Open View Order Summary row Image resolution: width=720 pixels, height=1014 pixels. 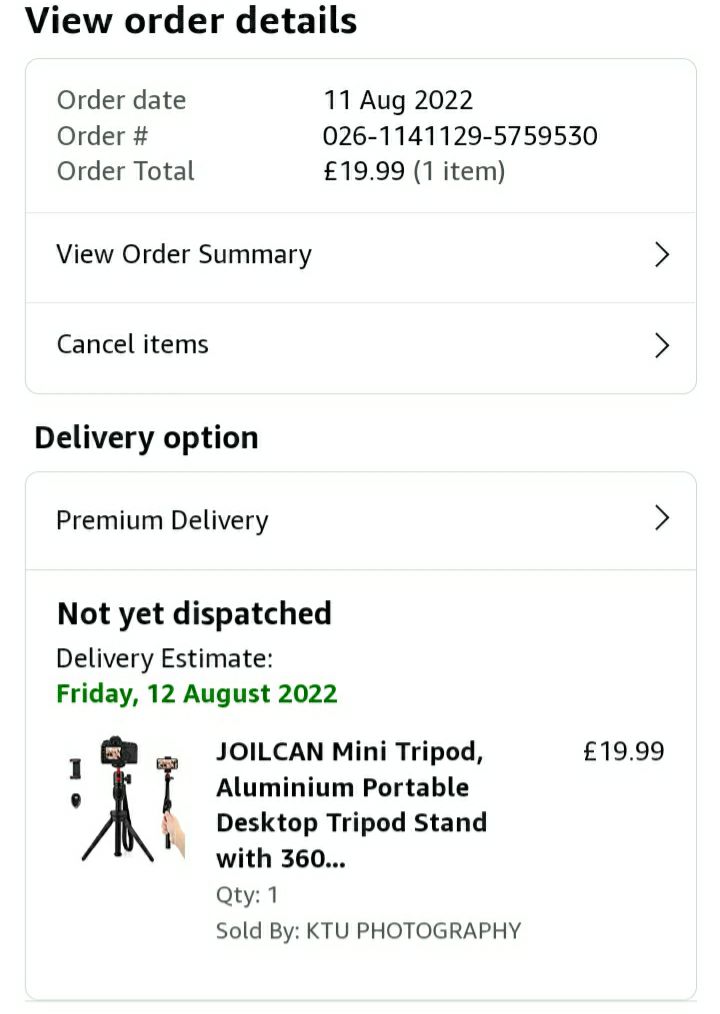361,257
